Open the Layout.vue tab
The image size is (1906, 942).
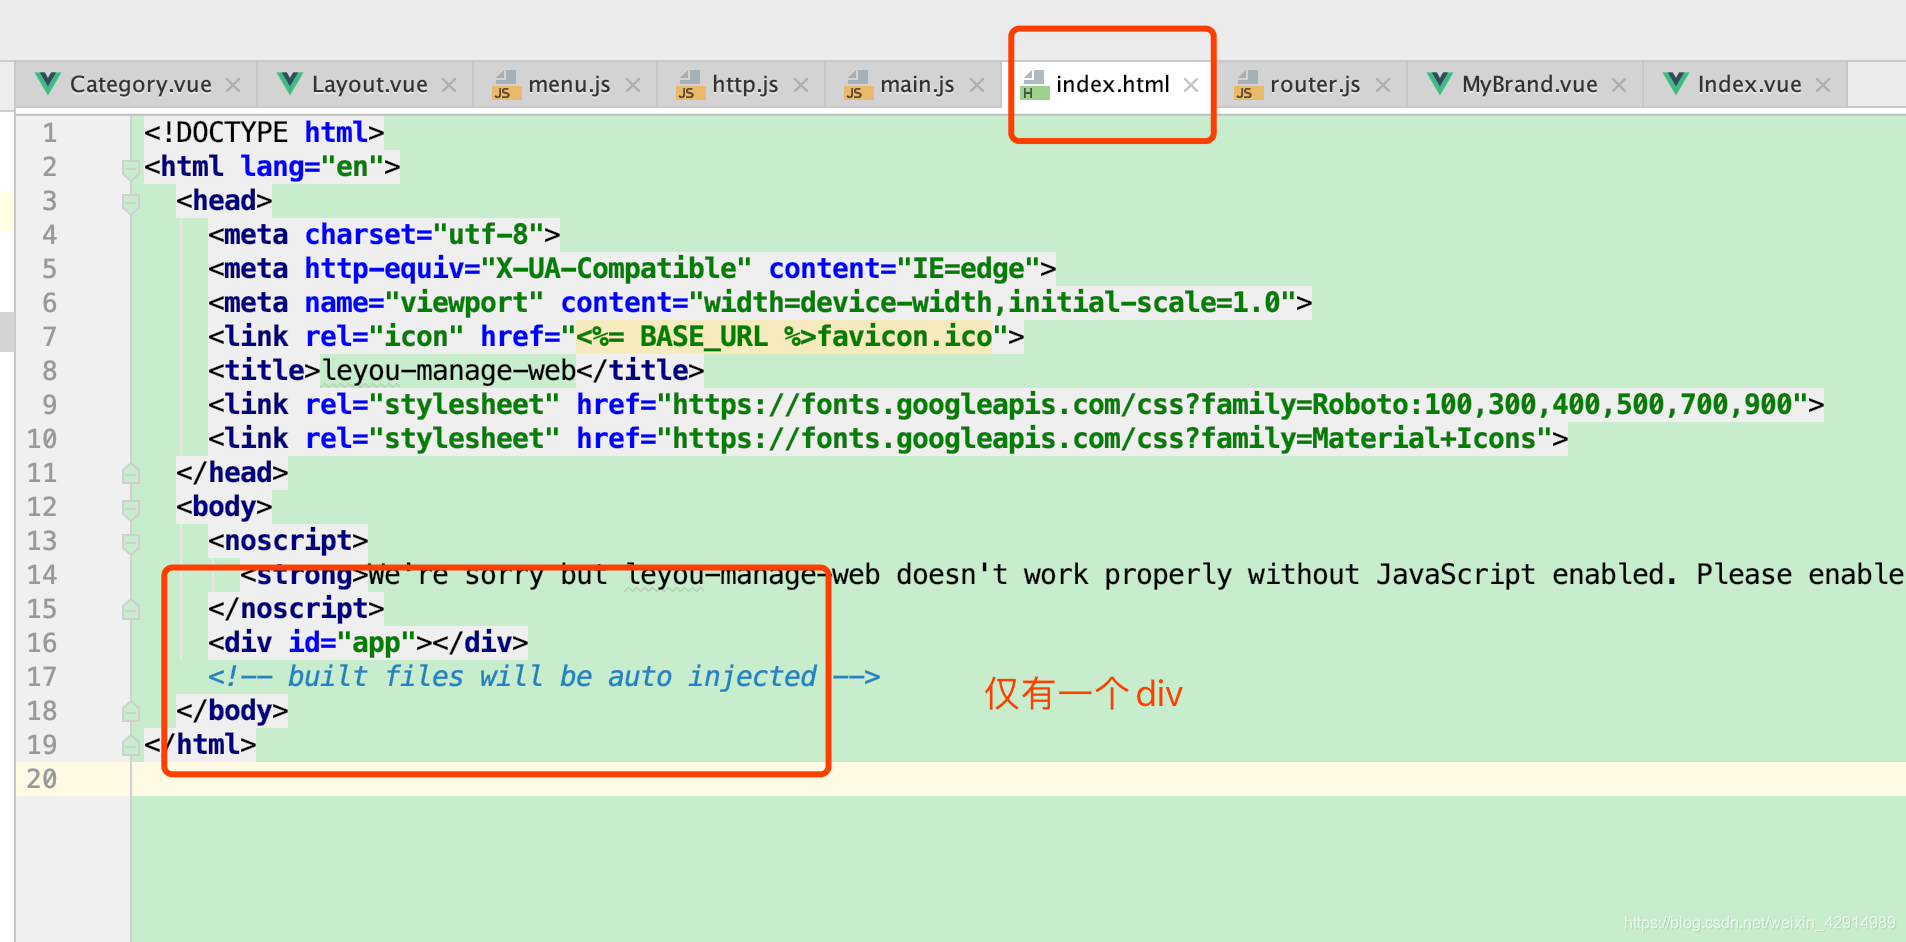click(369, 85)
